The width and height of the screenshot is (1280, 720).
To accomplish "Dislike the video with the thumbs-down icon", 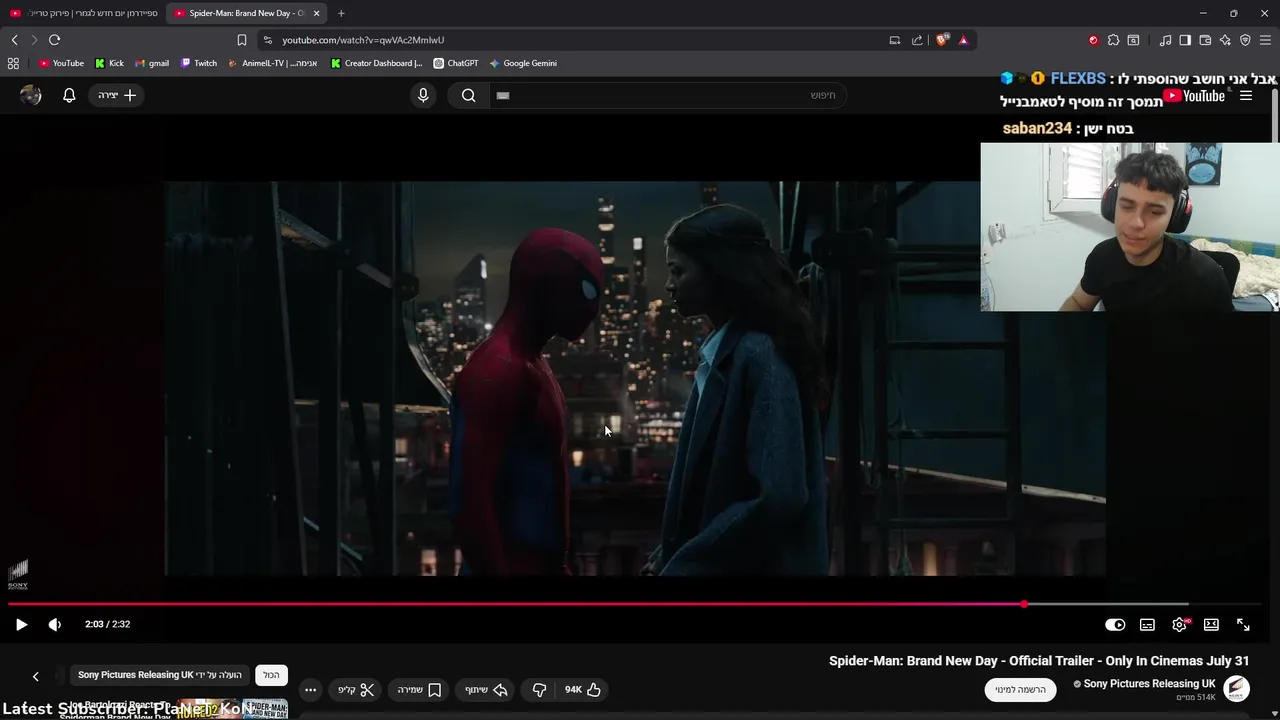I will (539, 689).
